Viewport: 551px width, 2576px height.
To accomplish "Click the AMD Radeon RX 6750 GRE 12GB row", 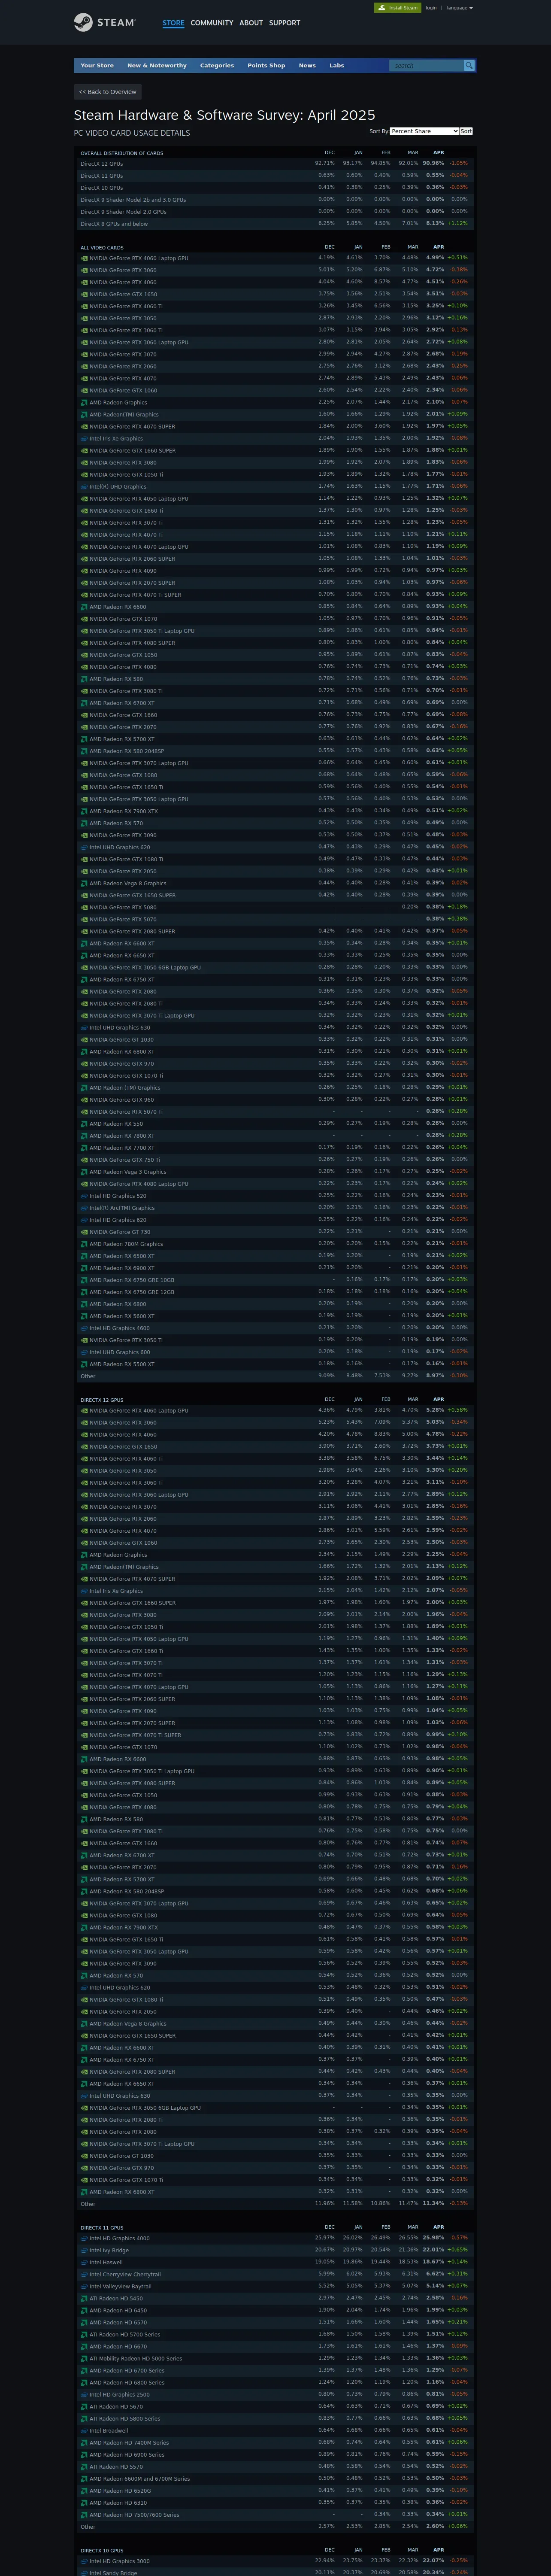I will 275,1292.
